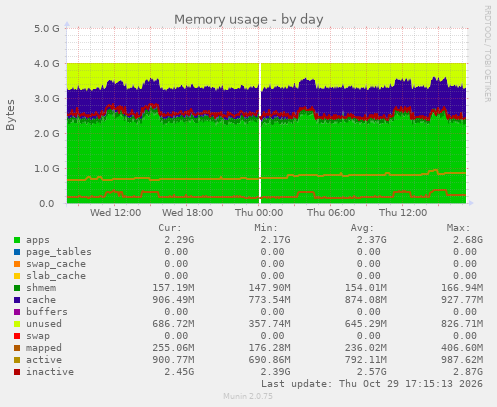
Task: Click the slab_cache yellow legend swatch
Action: pos(17,276)
